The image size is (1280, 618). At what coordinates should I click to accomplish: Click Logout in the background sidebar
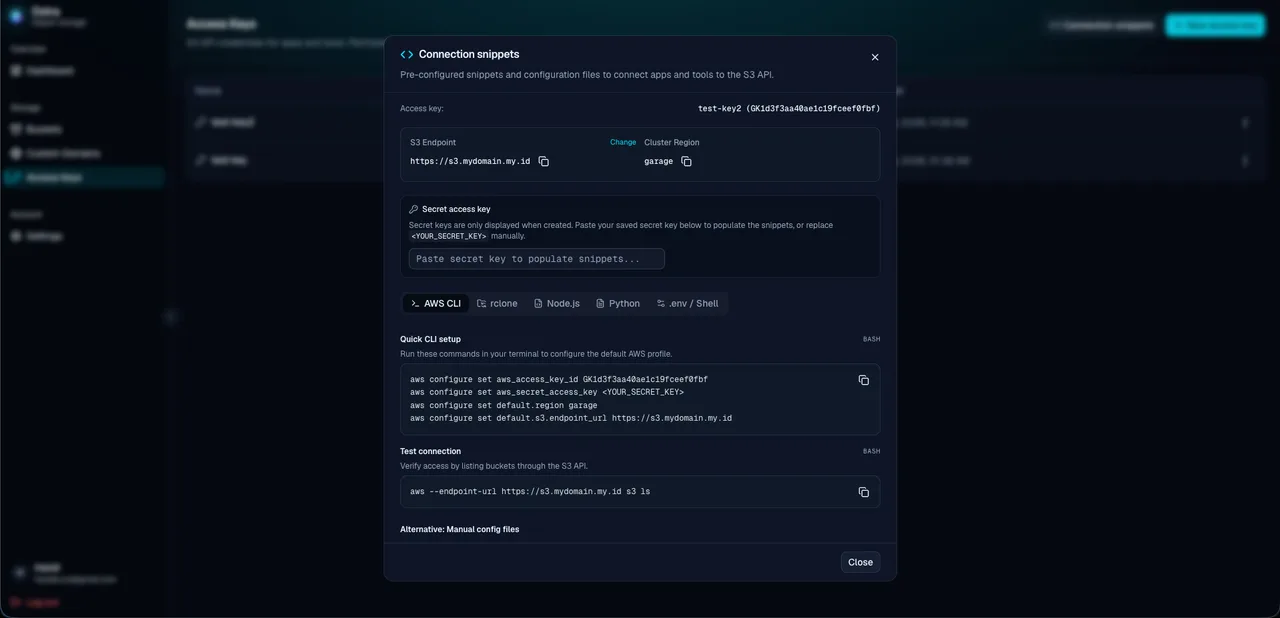35,602
